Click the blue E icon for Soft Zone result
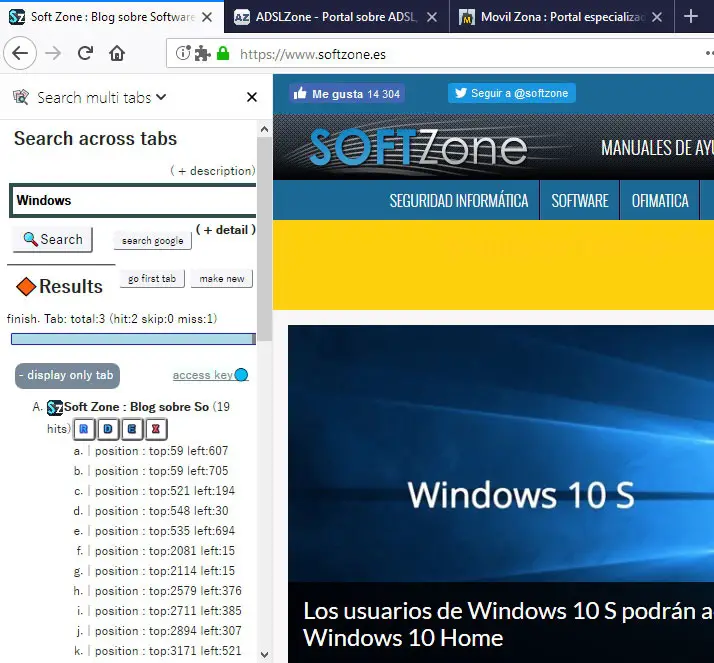Screen dimensions: 714x663 pyautogui.click(x=132, y=429)
